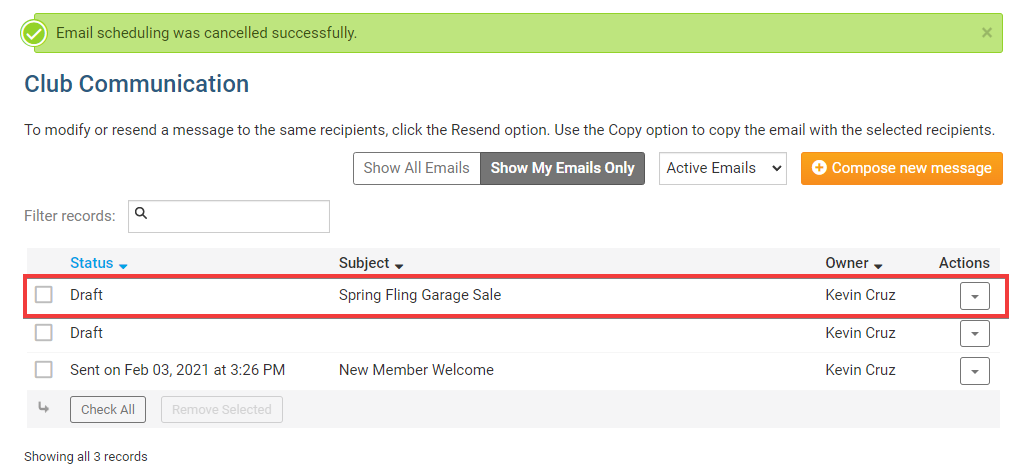Image resolution: width=1027 pixels, height=472 pixels.
Task: Switch to Show All Emails
Action: [x=416, y=168]
